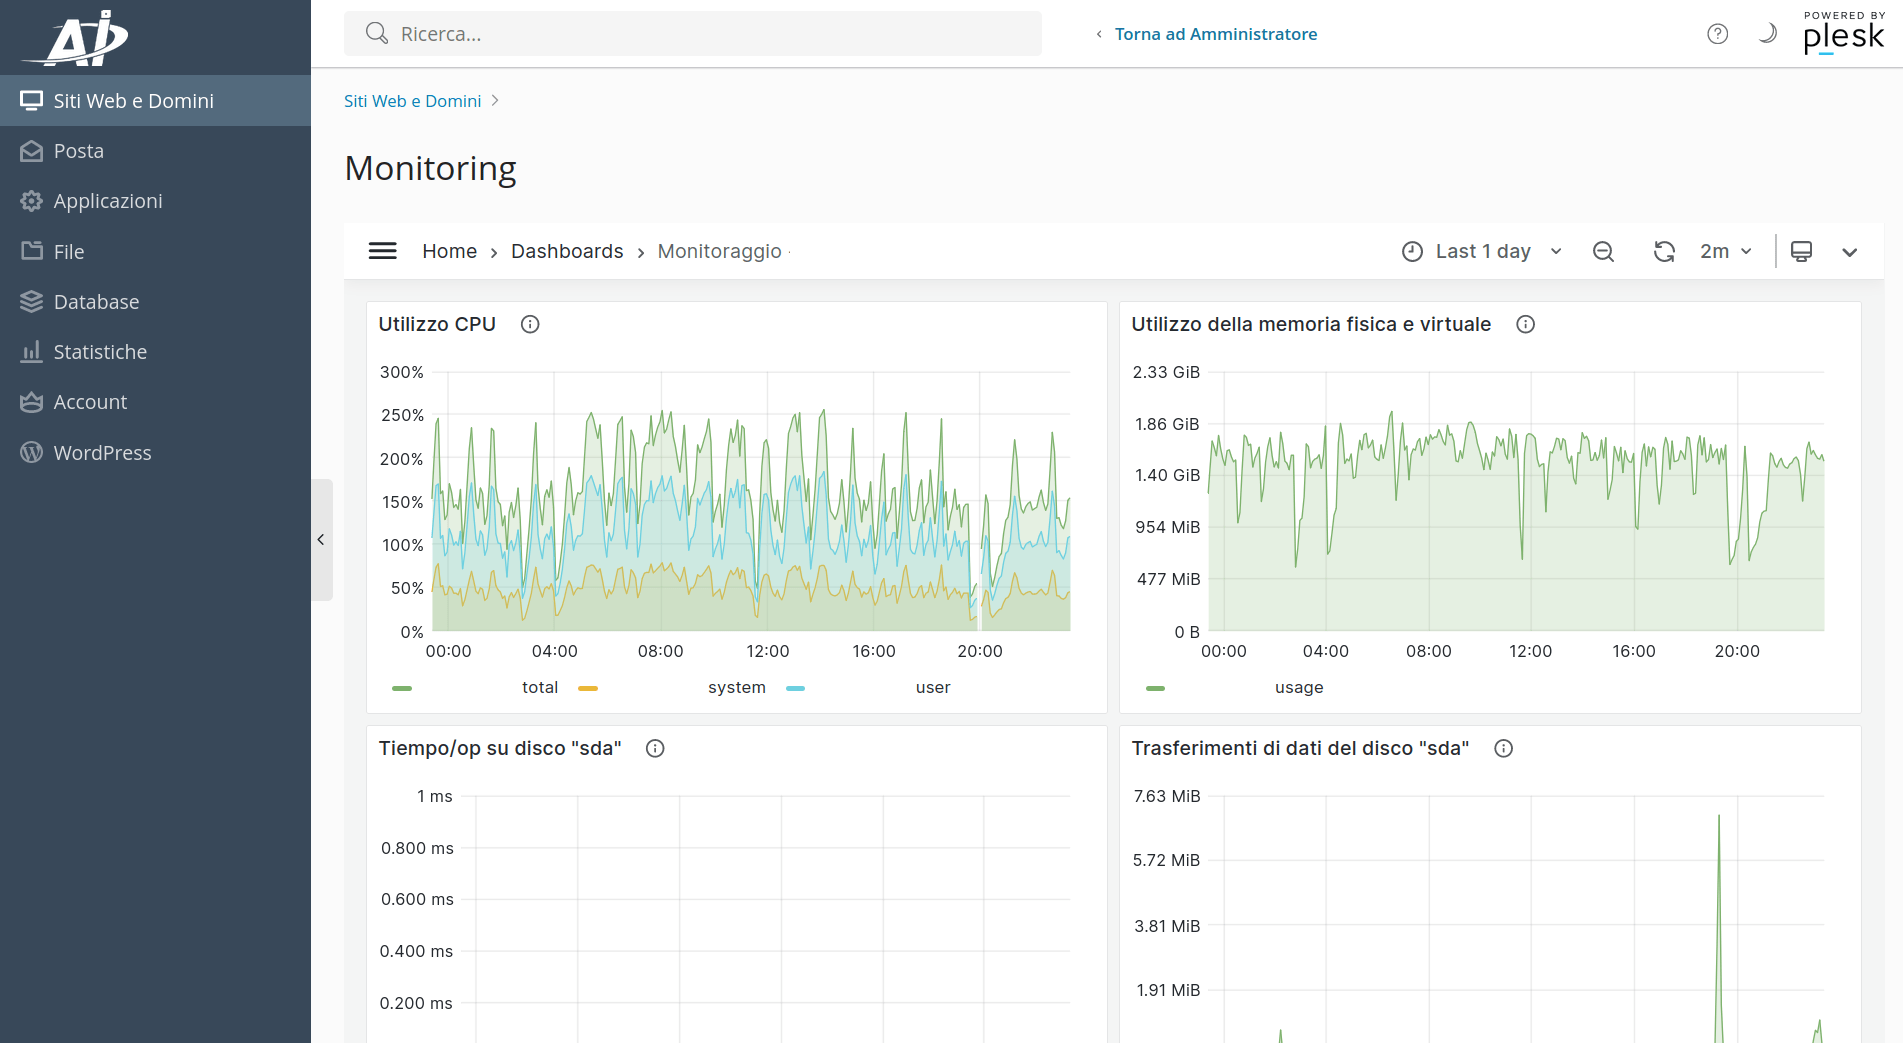Click the 300% CPU axis label
The image size is (1903, 1043).
(402, 372)
